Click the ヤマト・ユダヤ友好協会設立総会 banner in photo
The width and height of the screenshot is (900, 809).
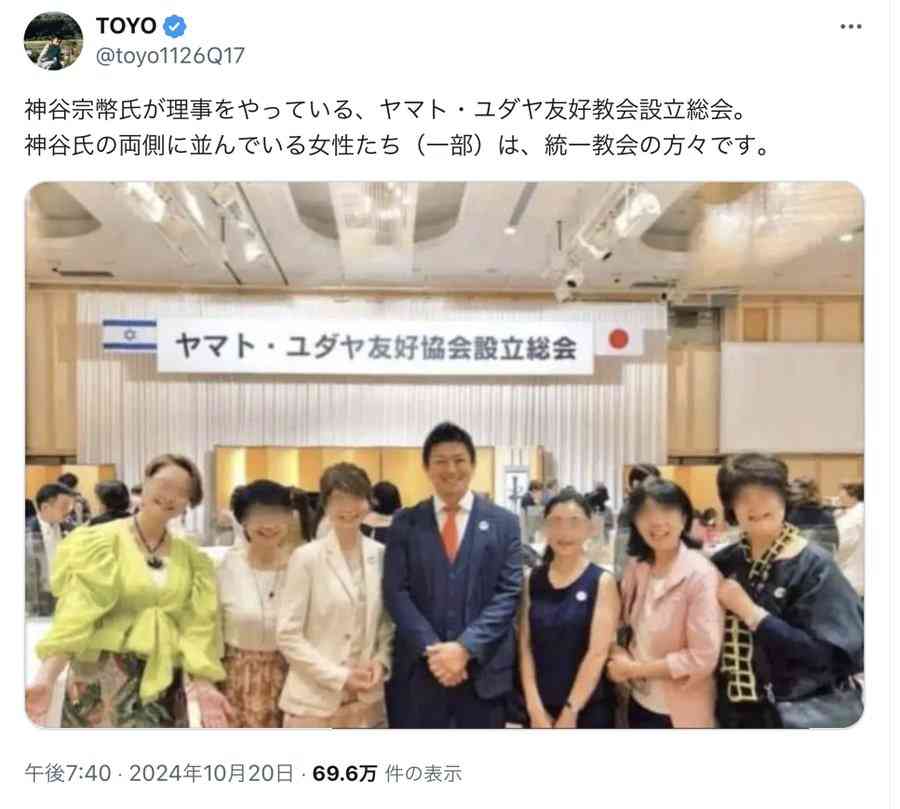click(375, 346)
